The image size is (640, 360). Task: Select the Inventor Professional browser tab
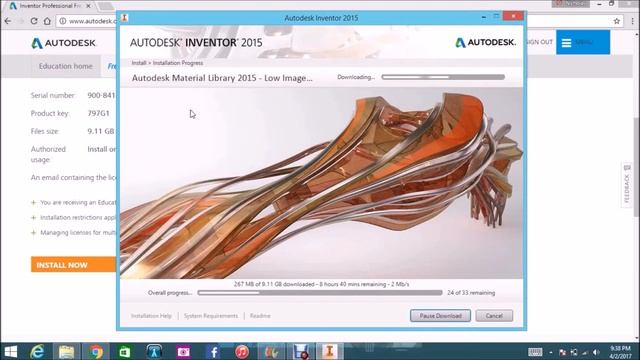50,6
